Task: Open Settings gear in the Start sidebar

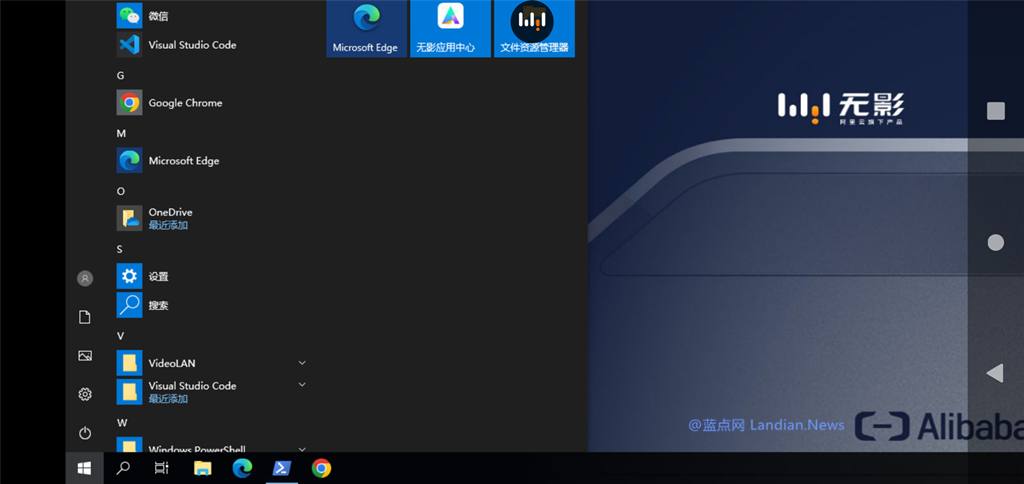Action: (x=85, y=395)
